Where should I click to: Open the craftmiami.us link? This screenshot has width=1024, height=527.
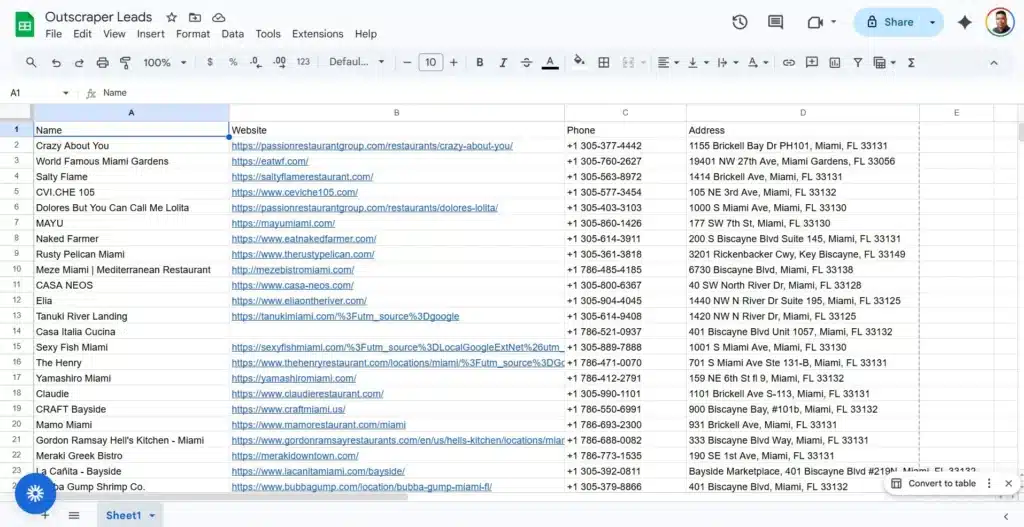(x=288, y=409)
